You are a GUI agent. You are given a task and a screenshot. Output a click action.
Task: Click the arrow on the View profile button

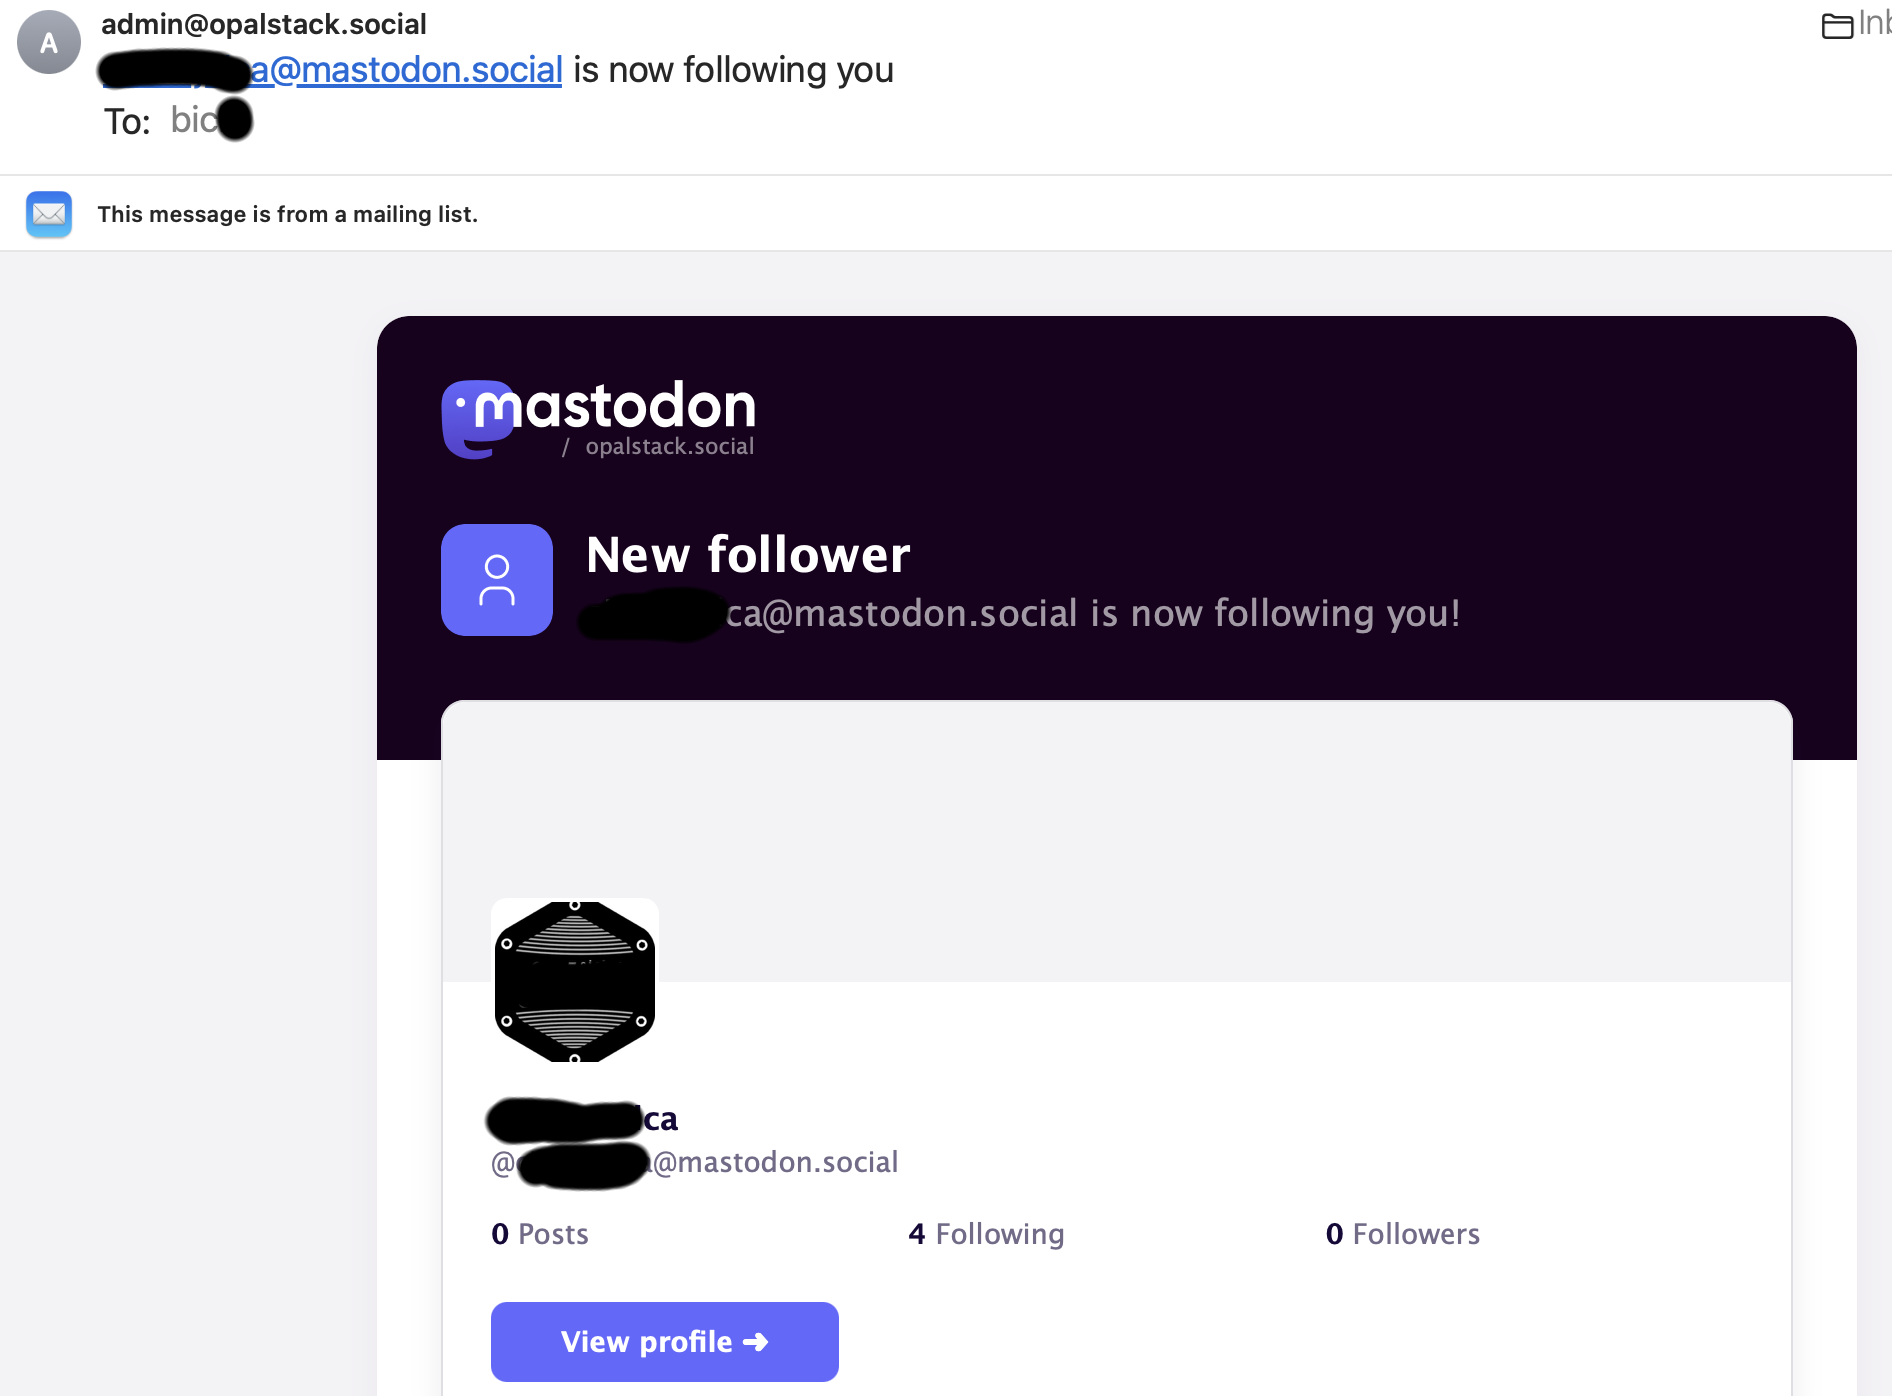pyautogui.click(x=756, y=1342)
